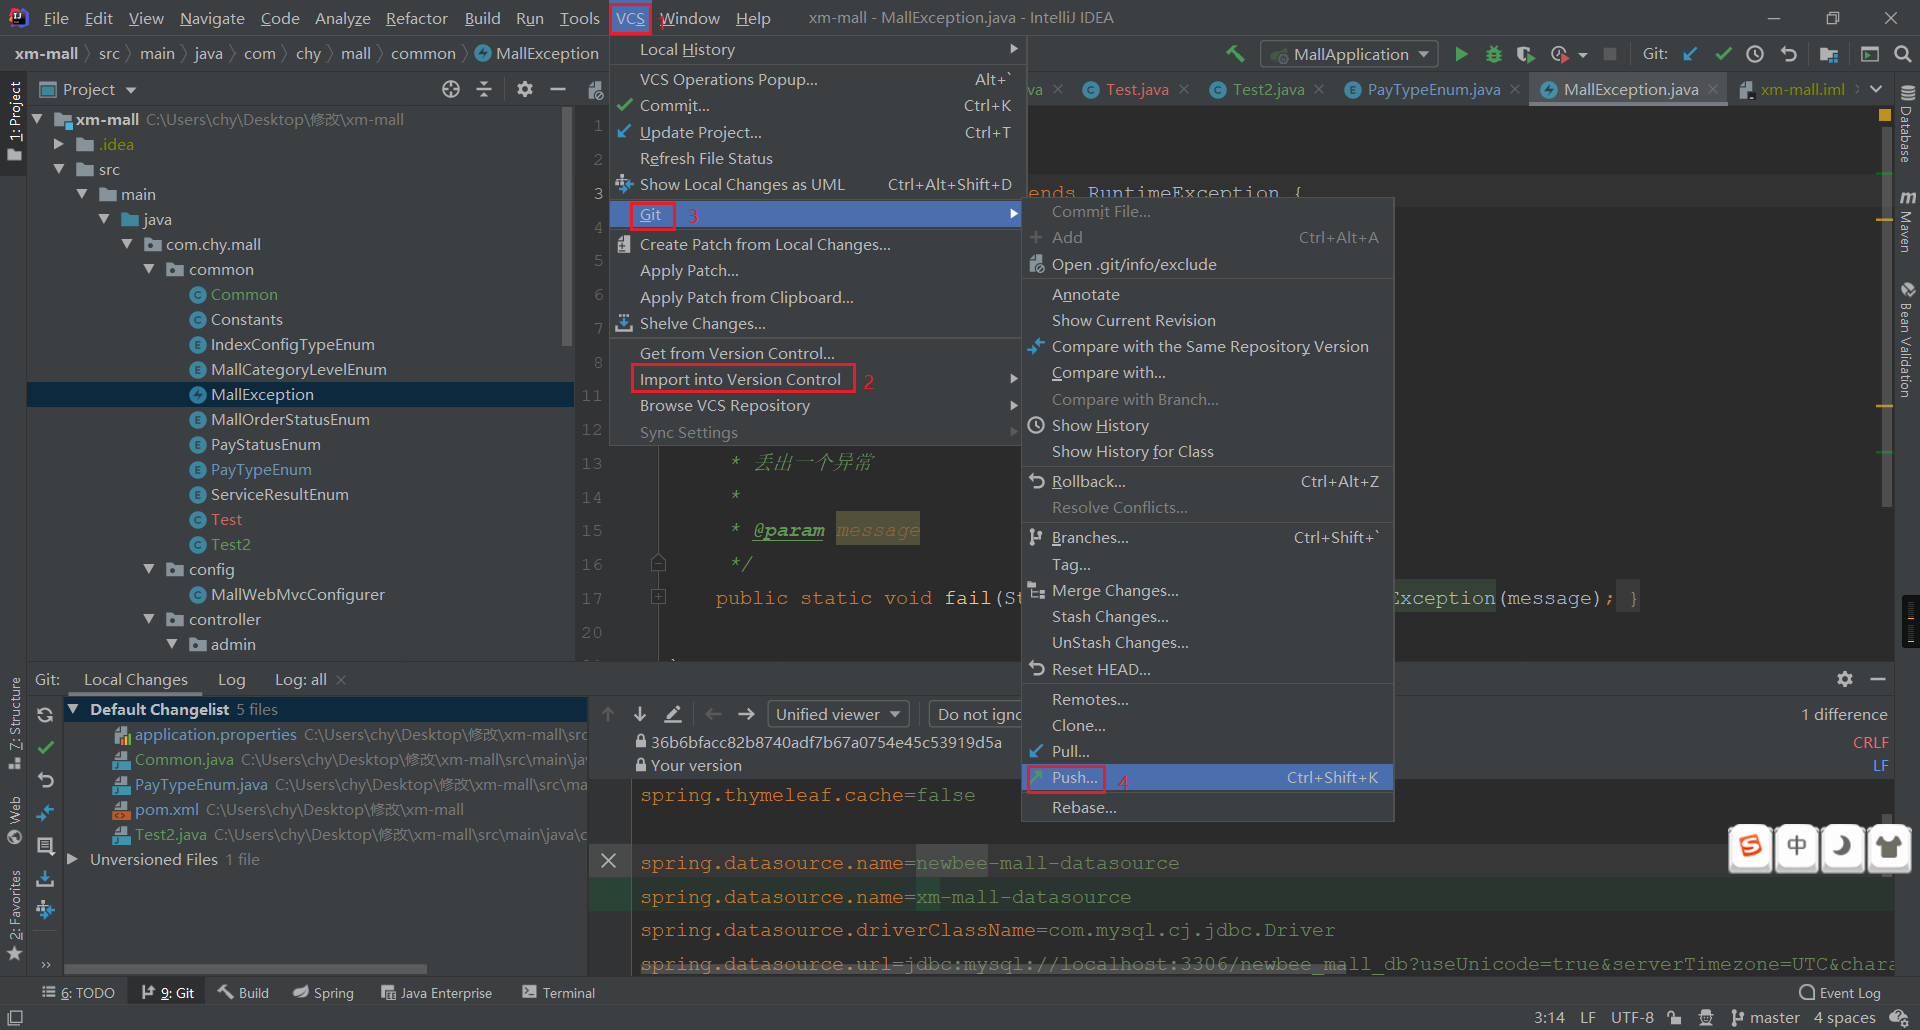Click the Git commit checkmark in toolbar
This screenshot has height=1030, width=1920.
(x=1723, y=54)
